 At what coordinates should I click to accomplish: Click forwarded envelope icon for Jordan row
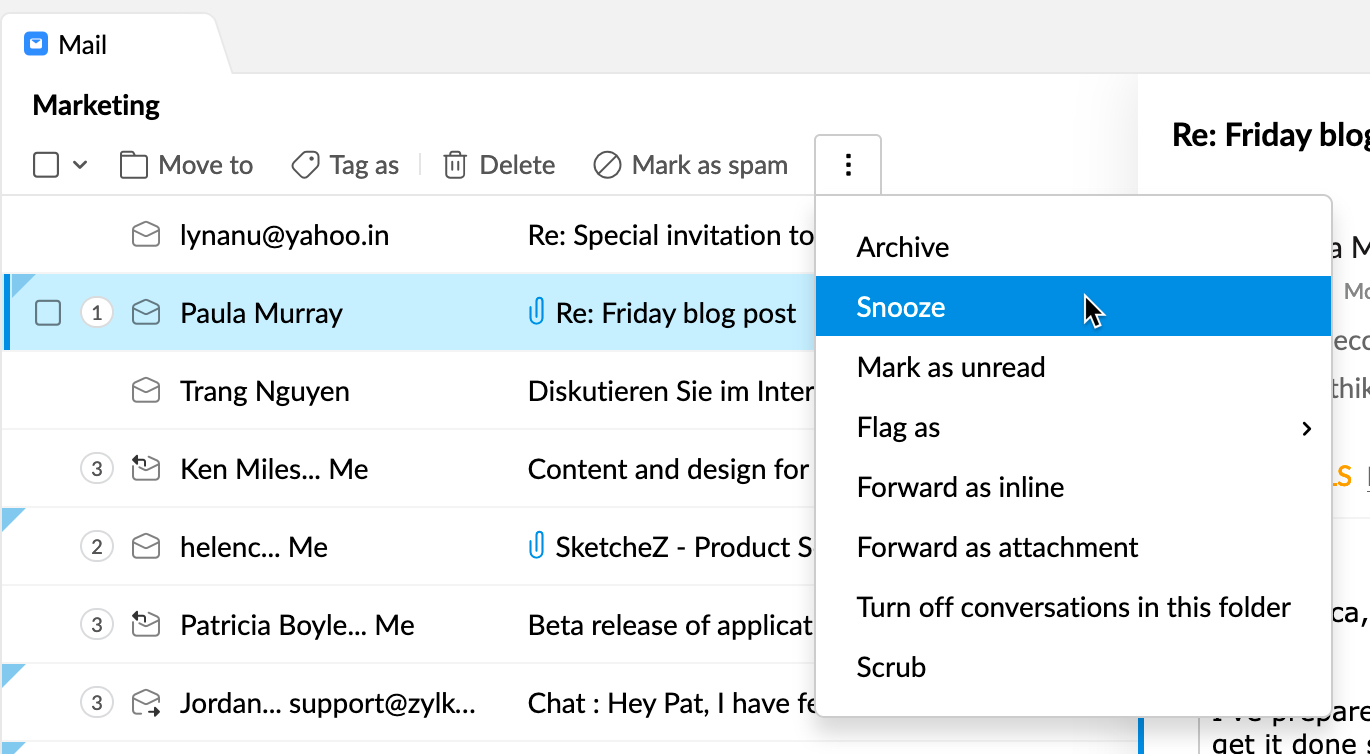tap(146, 703)
